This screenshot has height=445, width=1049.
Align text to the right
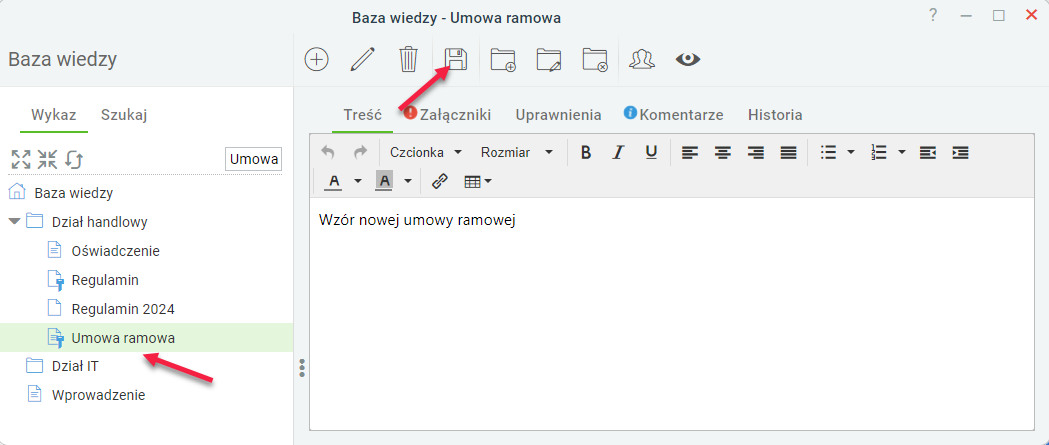coord(756,153)
